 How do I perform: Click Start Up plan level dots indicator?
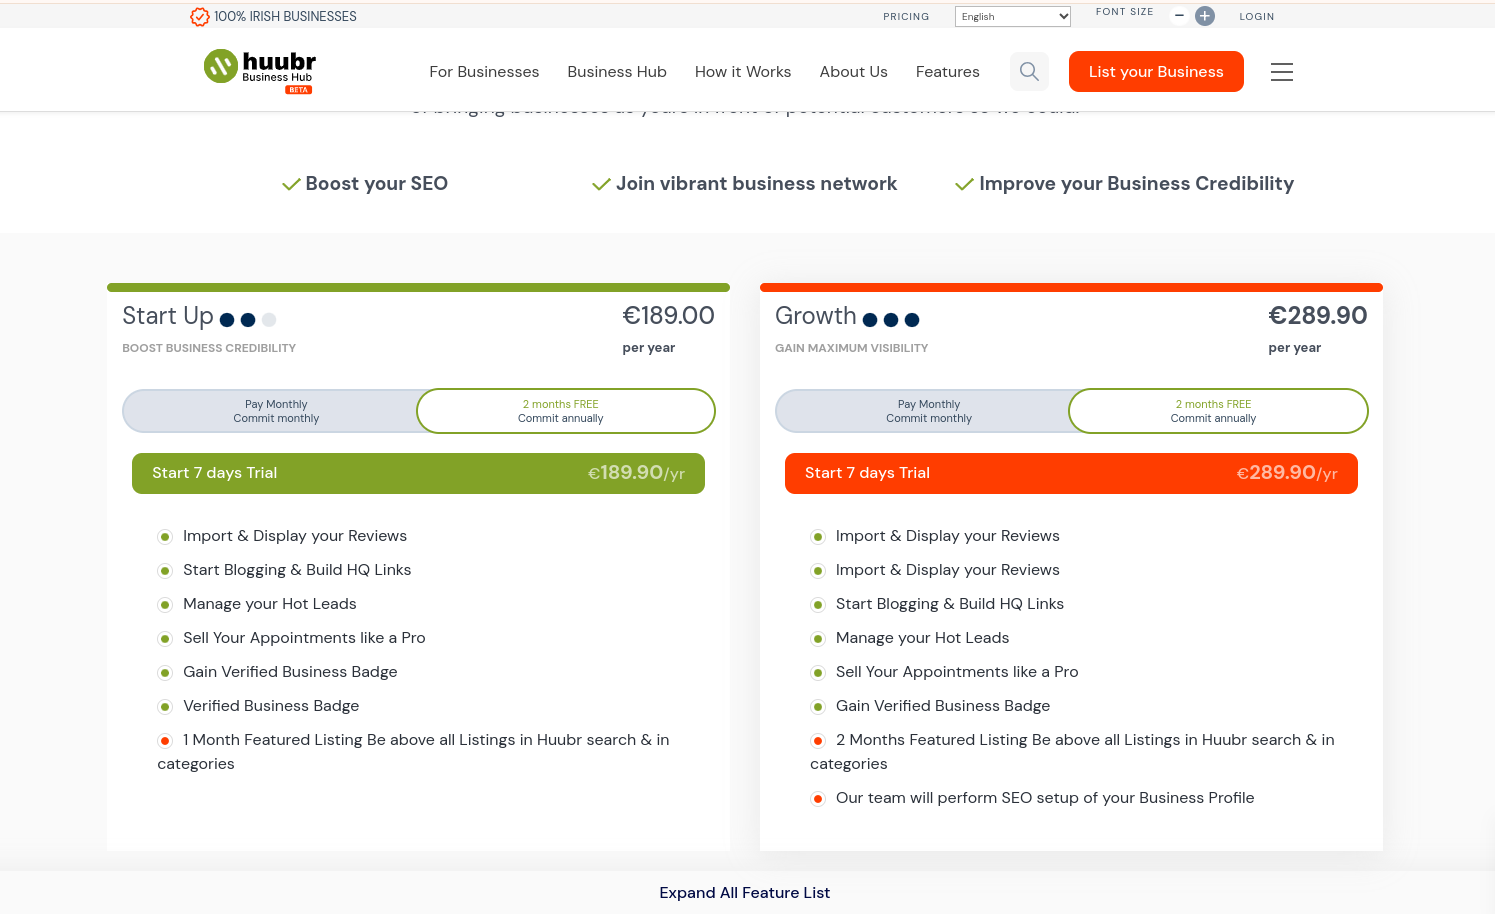click(248, 320)
